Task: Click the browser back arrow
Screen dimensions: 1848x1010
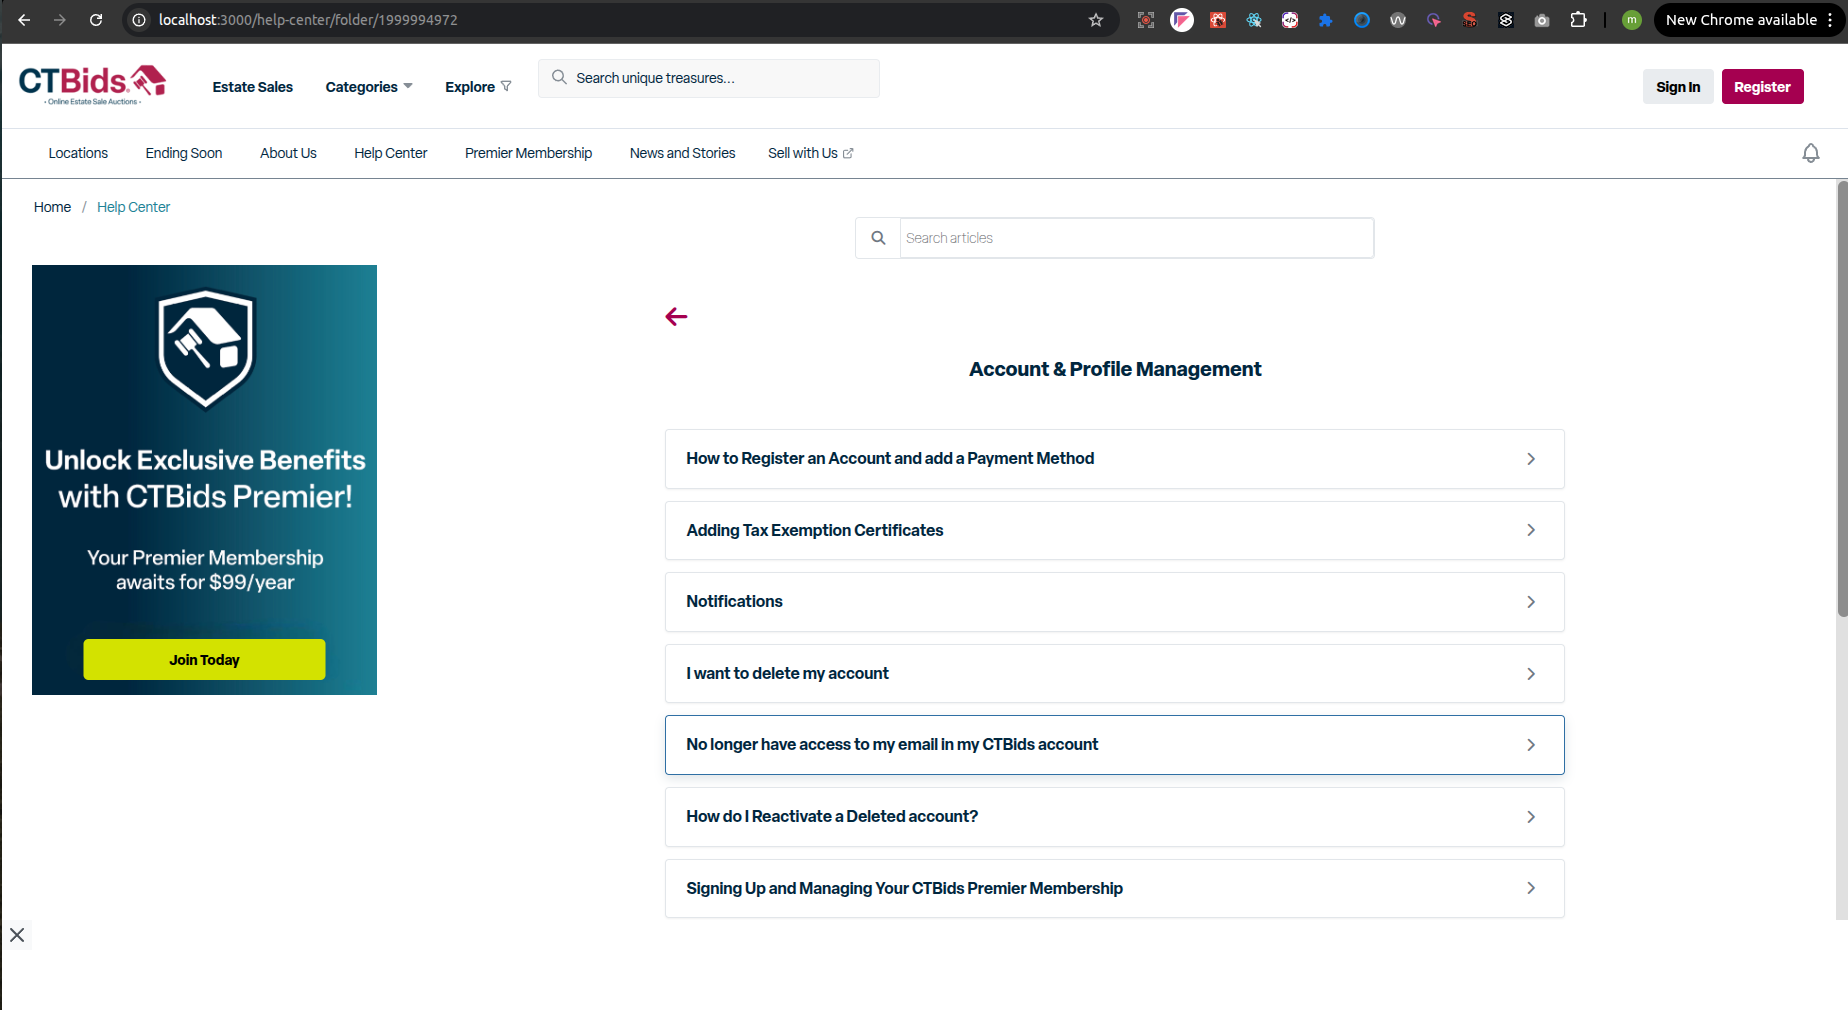Action: (24, 20)
